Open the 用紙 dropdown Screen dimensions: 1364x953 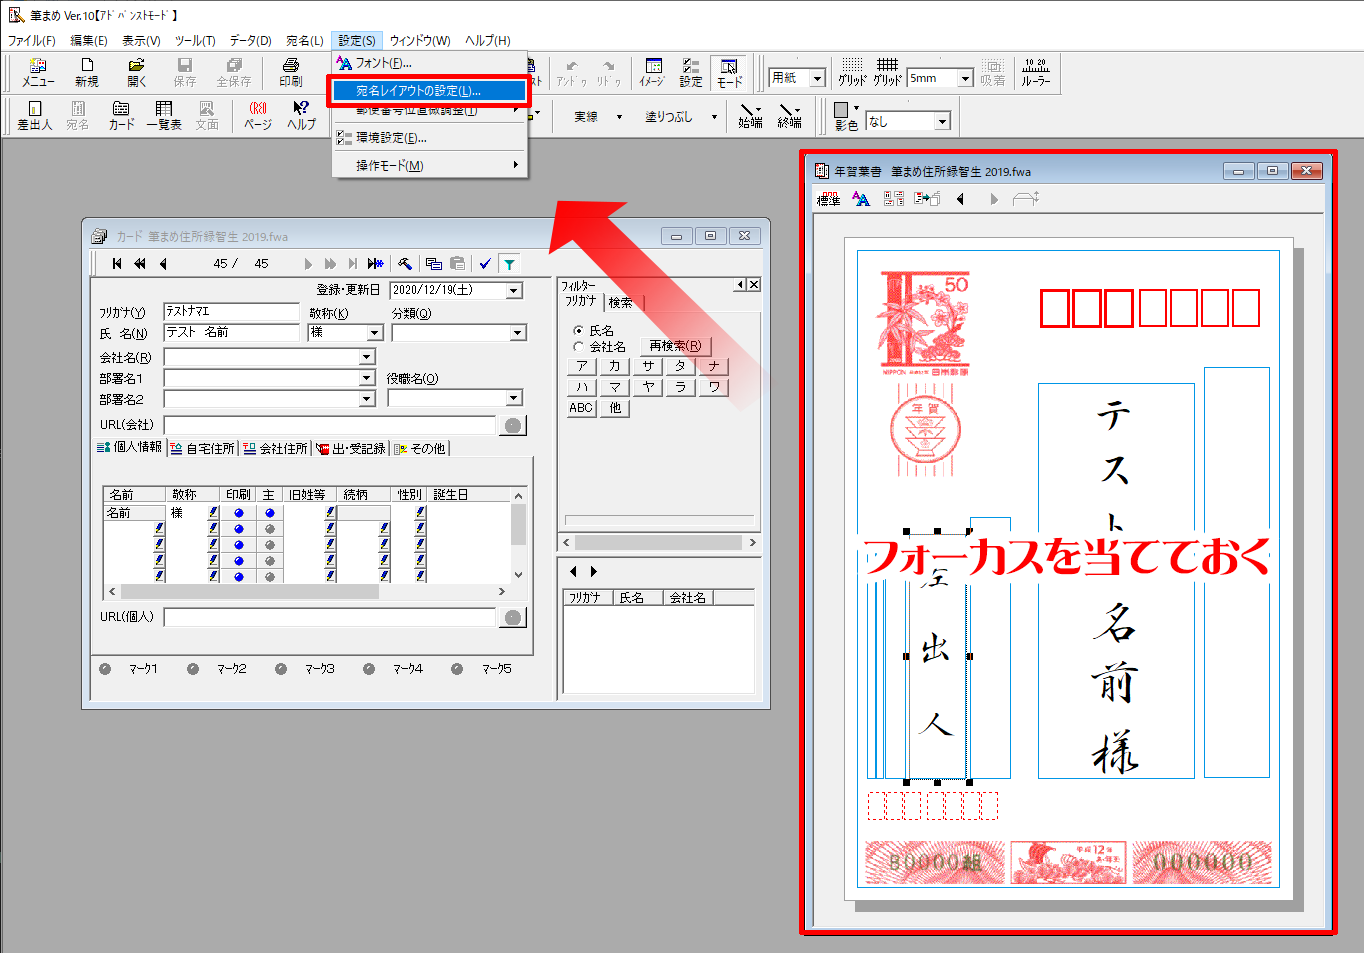(817, 78)
